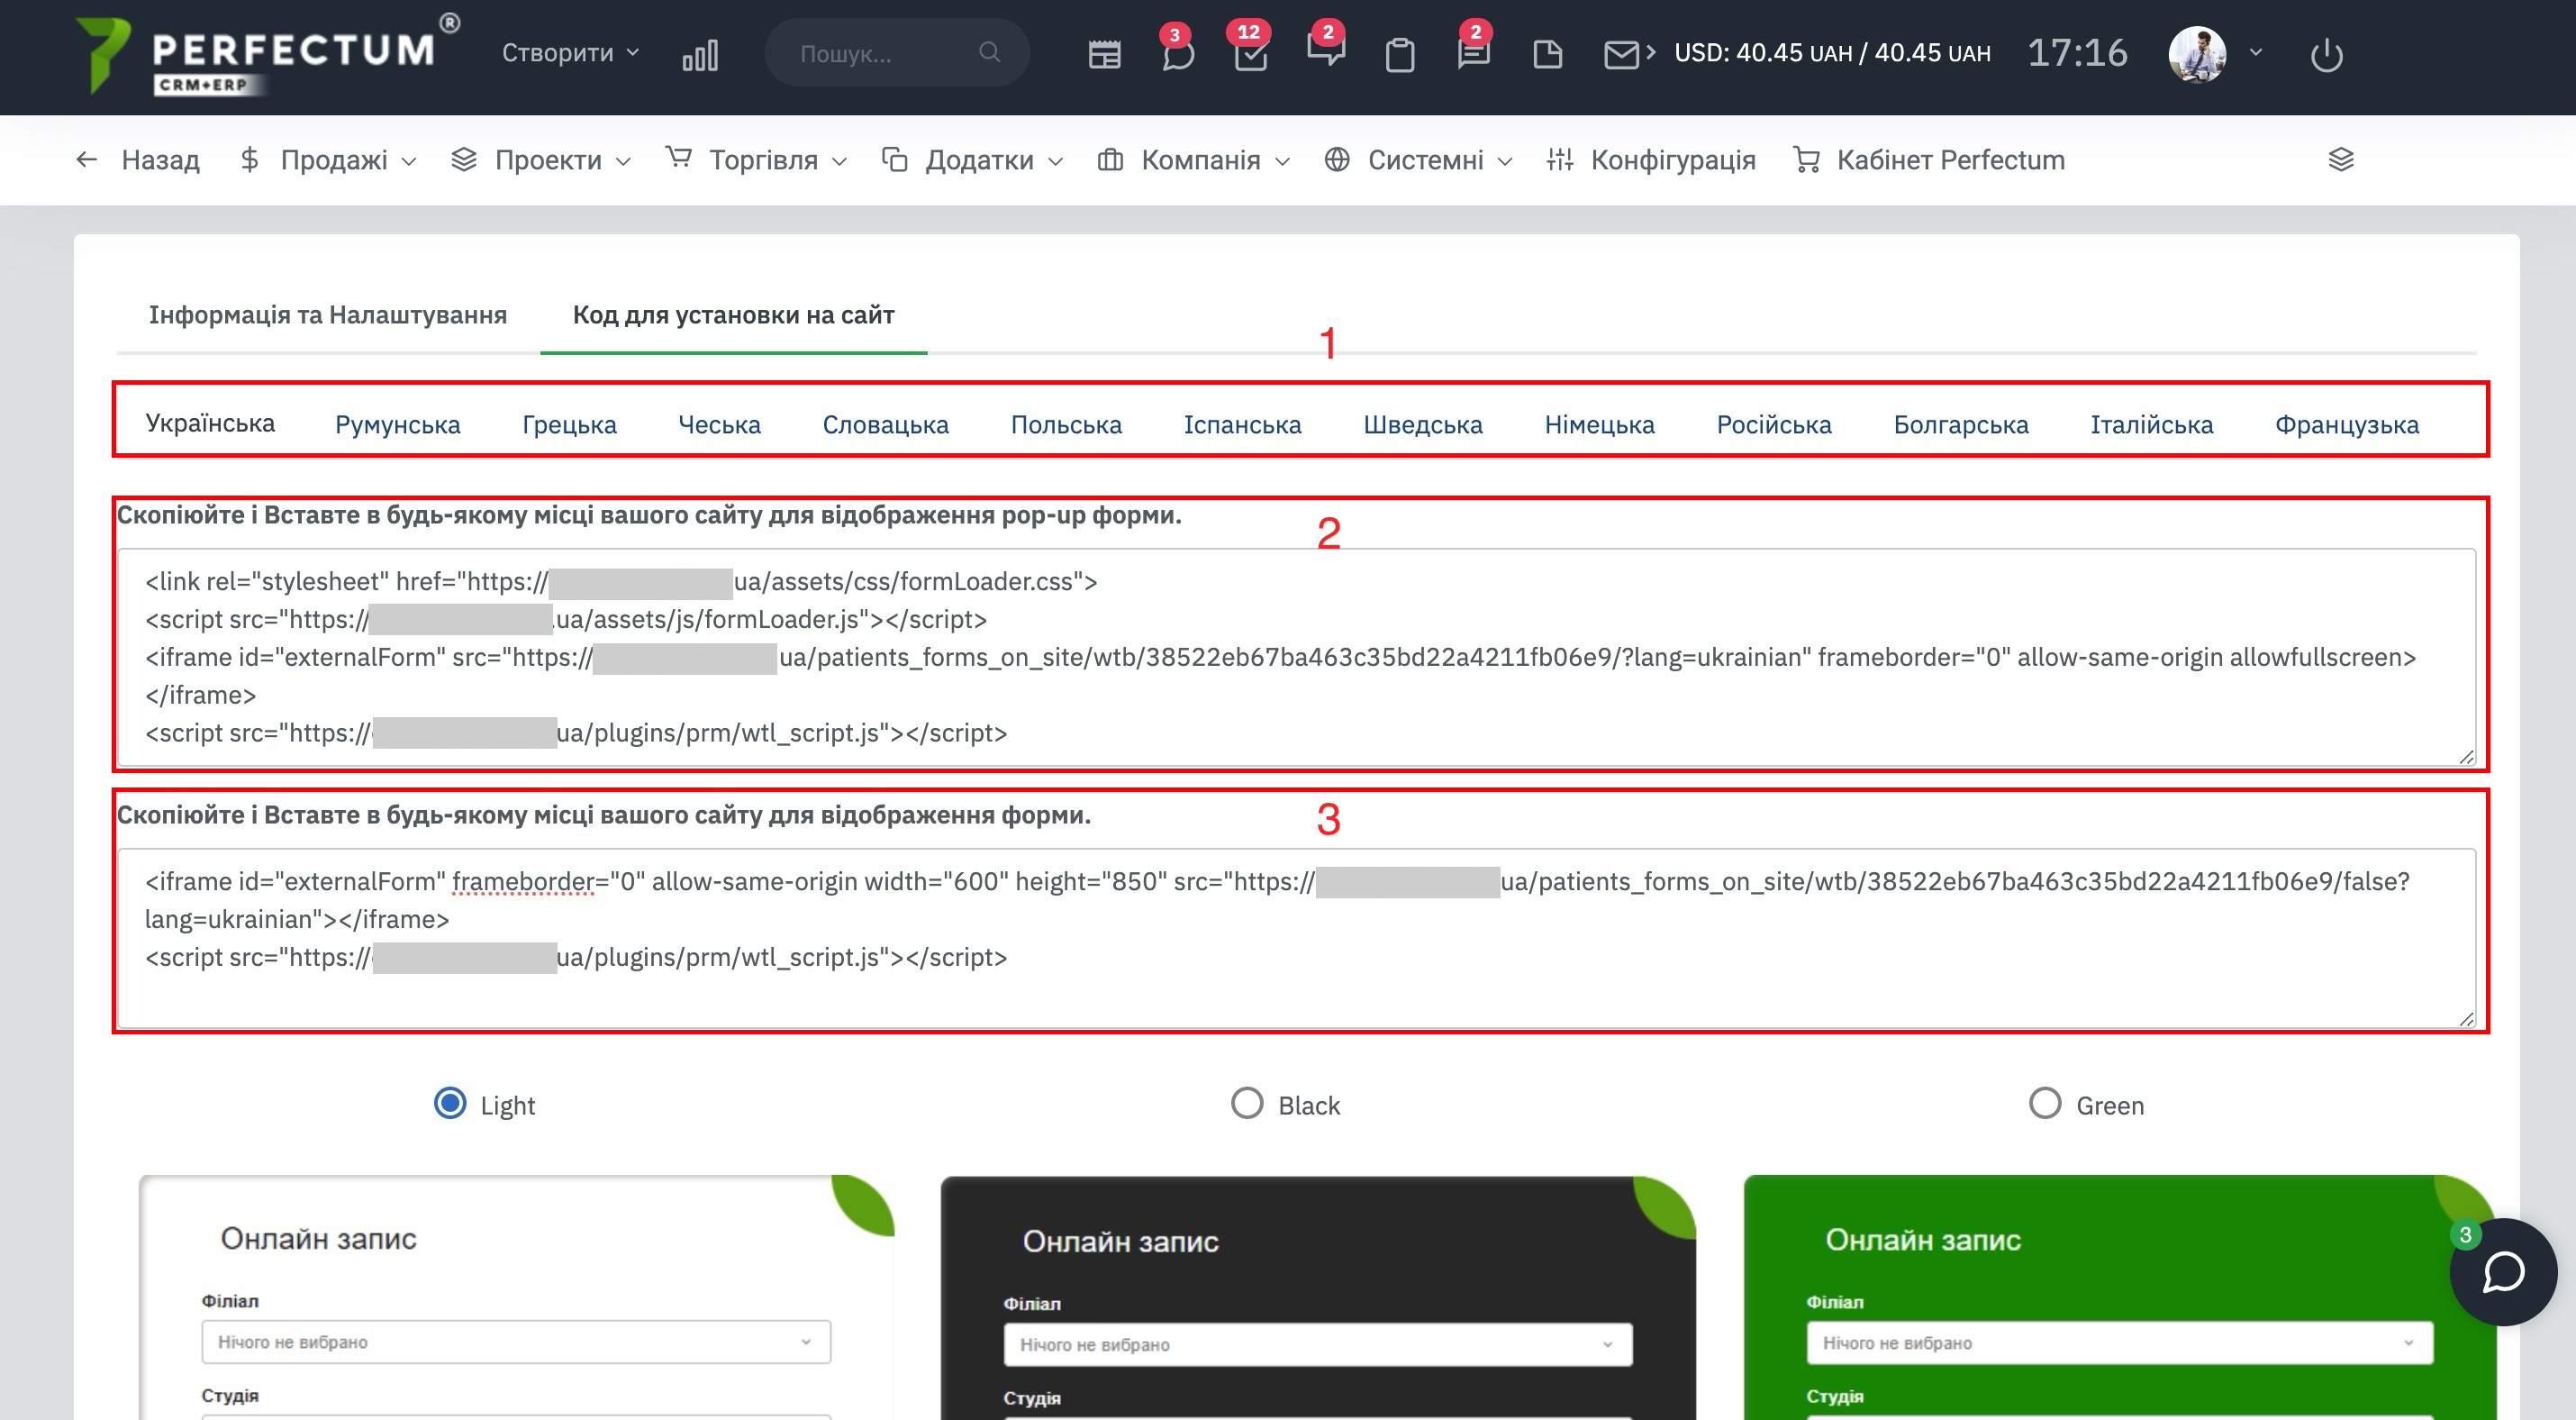Viewport: 2576px width, 1420px height.
Task: Open the Компанія menu dropdown
Action: click(x=1194, y=160)
